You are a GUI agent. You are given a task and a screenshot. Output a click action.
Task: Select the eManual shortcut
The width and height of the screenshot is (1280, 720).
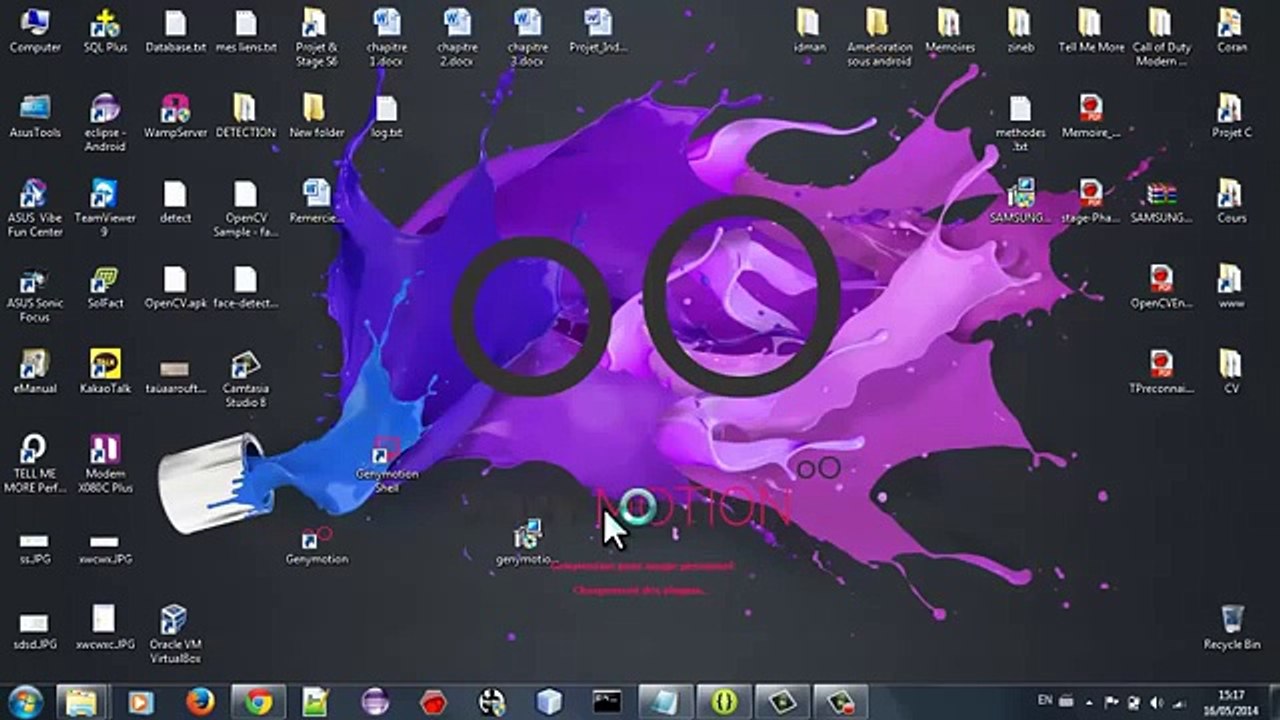(35, 372)
